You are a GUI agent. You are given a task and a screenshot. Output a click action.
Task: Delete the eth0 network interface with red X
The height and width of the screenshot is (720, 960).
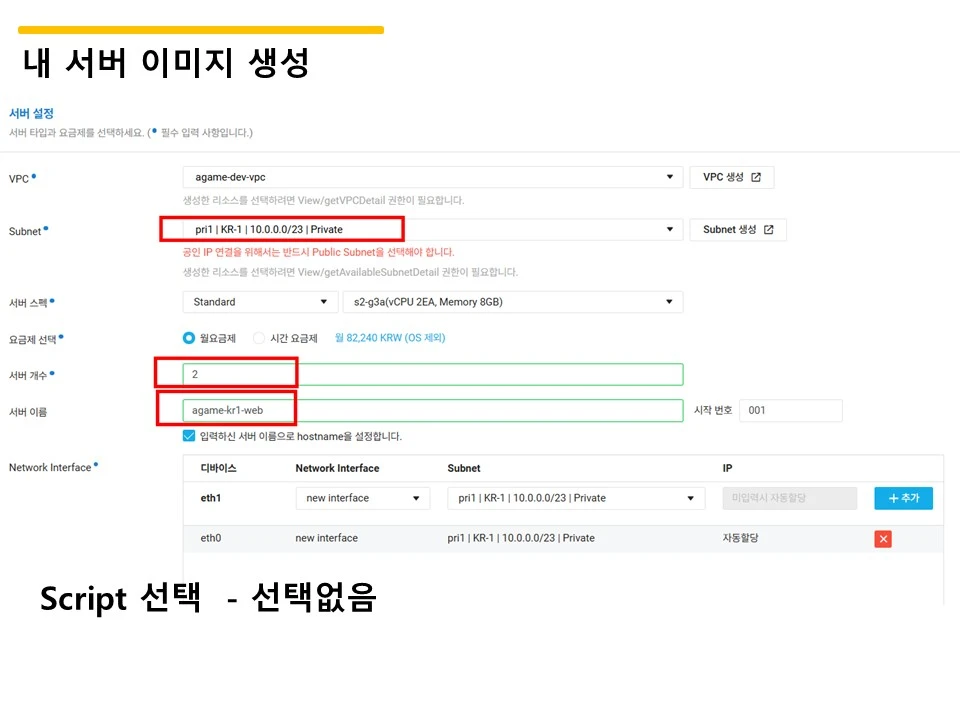pos(881,538)
